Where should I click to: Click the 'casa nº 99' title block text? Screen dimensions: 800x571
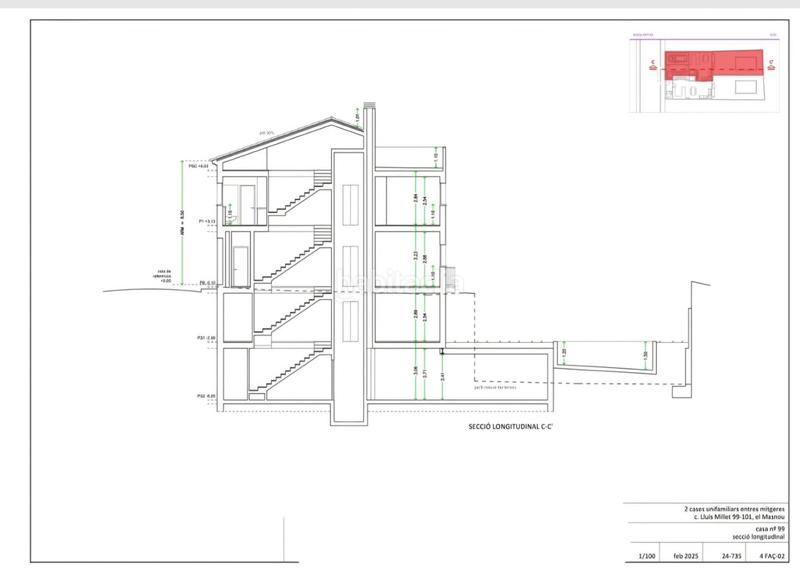[773, 530]
